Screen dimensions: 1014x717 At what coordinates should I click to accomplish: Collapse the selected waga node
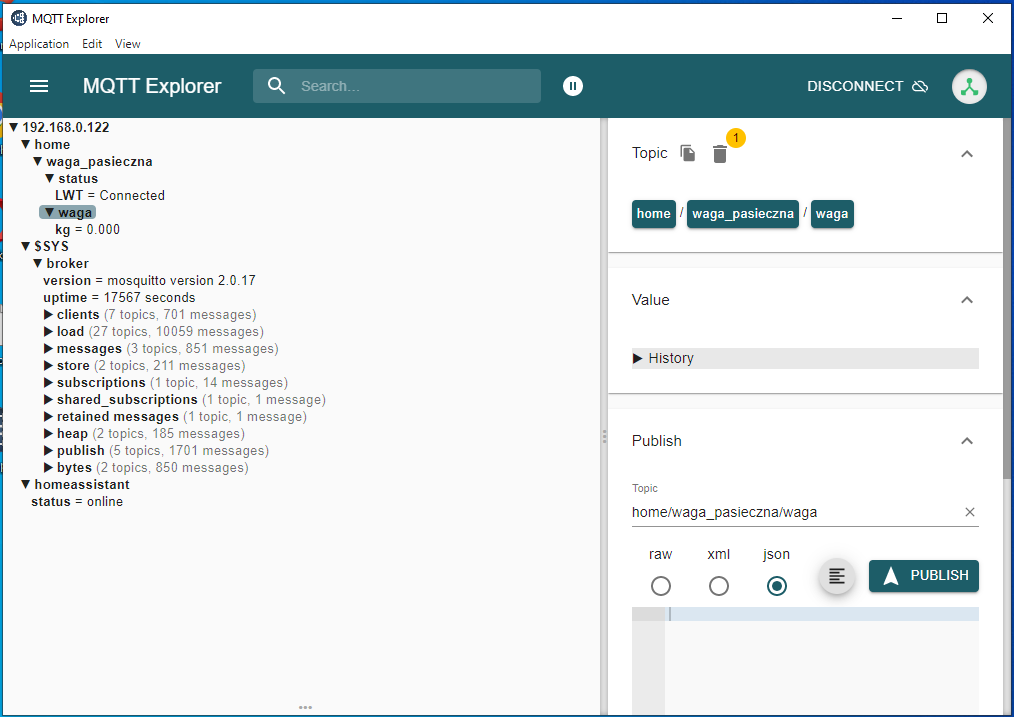49,212
